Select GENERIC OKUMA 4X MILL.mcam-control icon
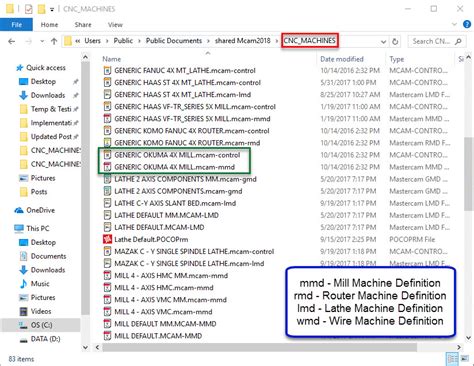This screenshot has height=366, width=474. 107,155
